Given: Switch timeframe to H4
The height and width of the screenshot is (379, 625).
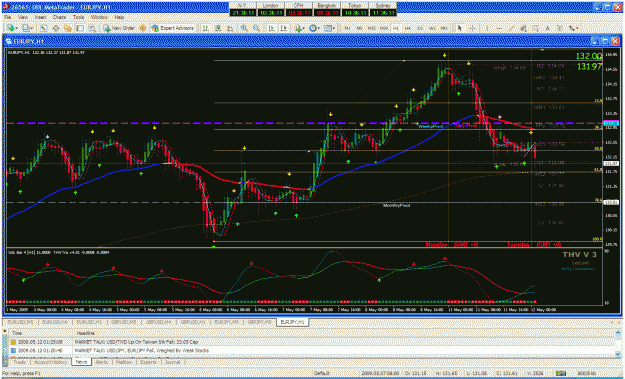Looking at the screenshot, I should [x=408, y=28].
